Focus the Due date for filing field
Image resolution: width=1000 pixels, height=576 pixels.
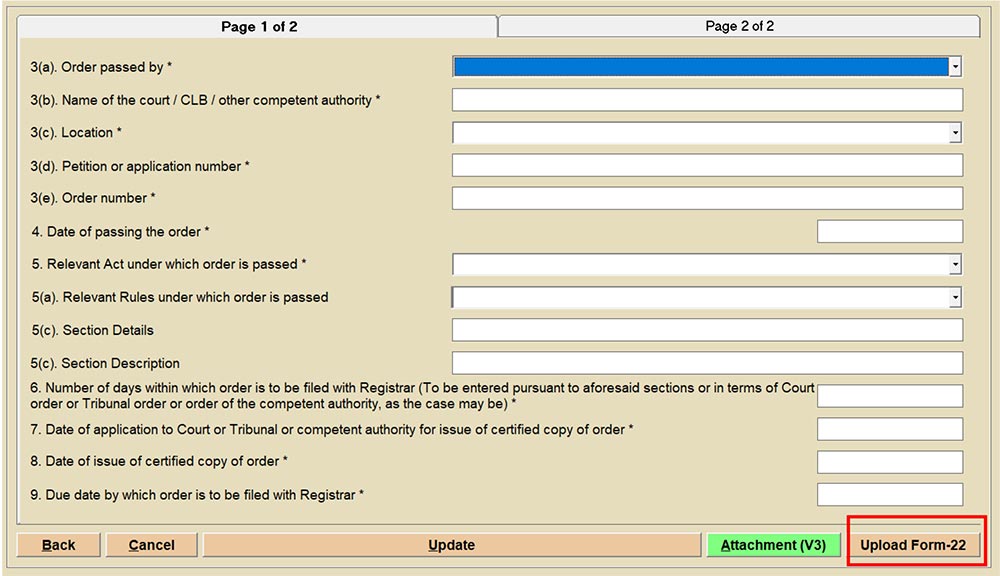tap(889, 495)
